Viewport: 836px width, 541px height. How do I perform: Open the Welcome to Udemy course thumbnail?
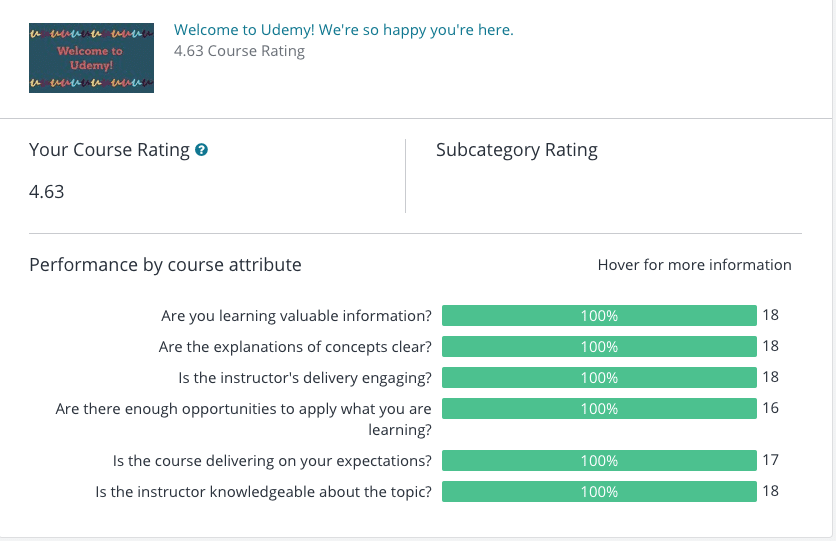(91, 58)
